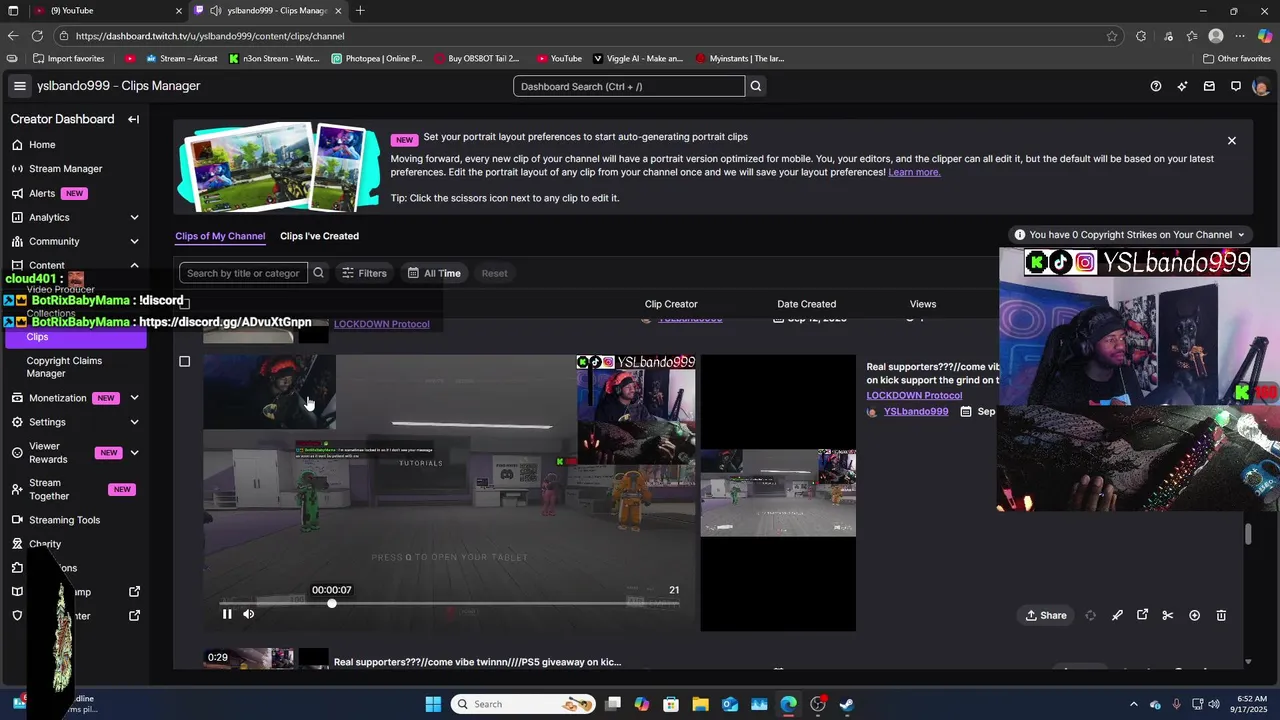Open Photopea bookmark in favorites bar

tap(377, 58)
